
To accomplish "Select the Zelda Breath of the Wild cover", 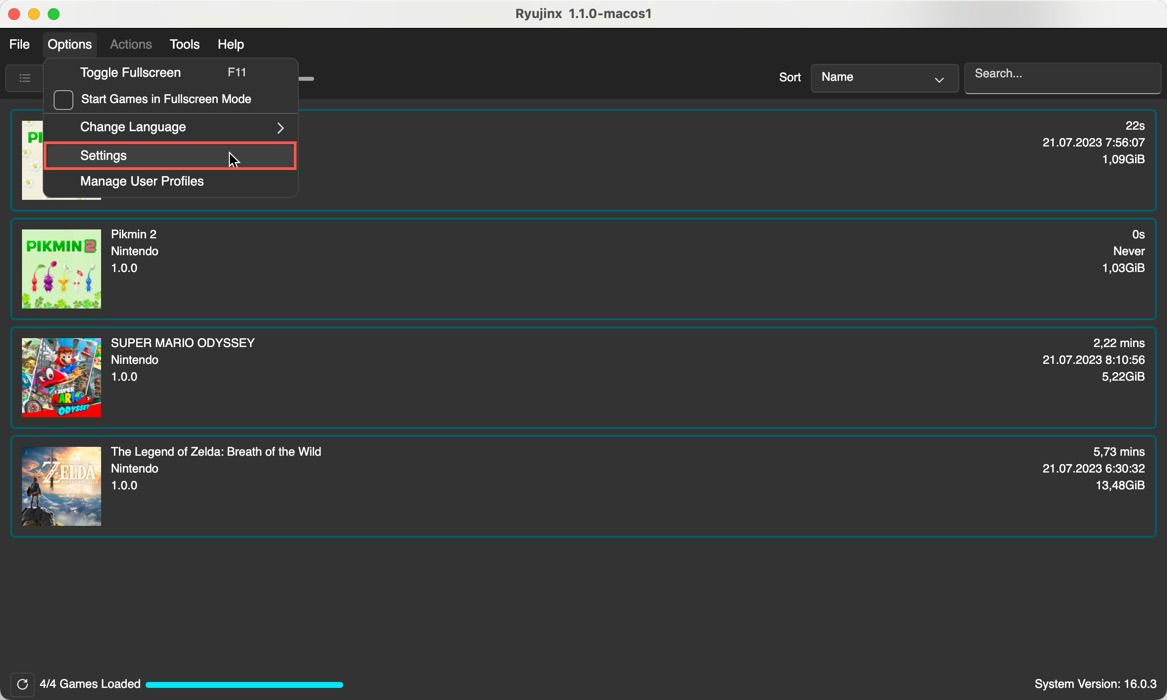I will pos(61,486).
